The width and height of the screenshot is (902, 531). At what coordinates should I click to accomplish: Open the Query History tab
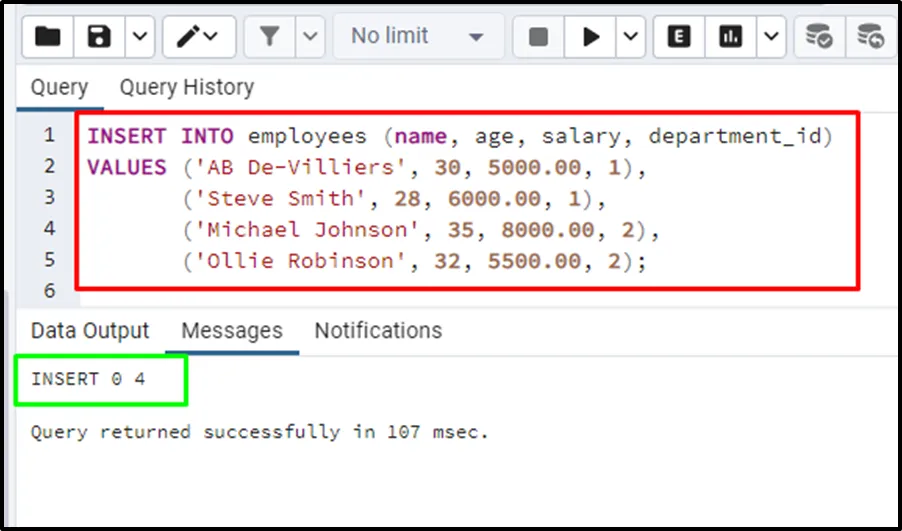coord(186,87)
